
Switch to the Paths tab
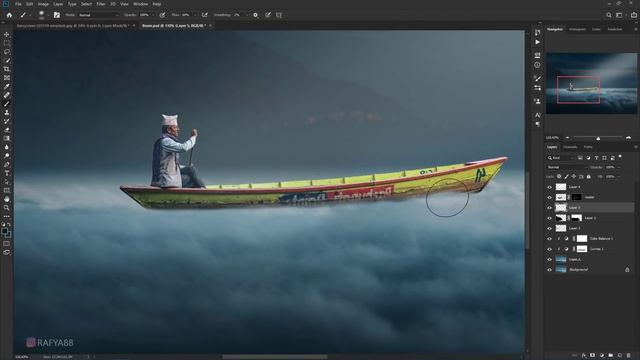[588, 147]
